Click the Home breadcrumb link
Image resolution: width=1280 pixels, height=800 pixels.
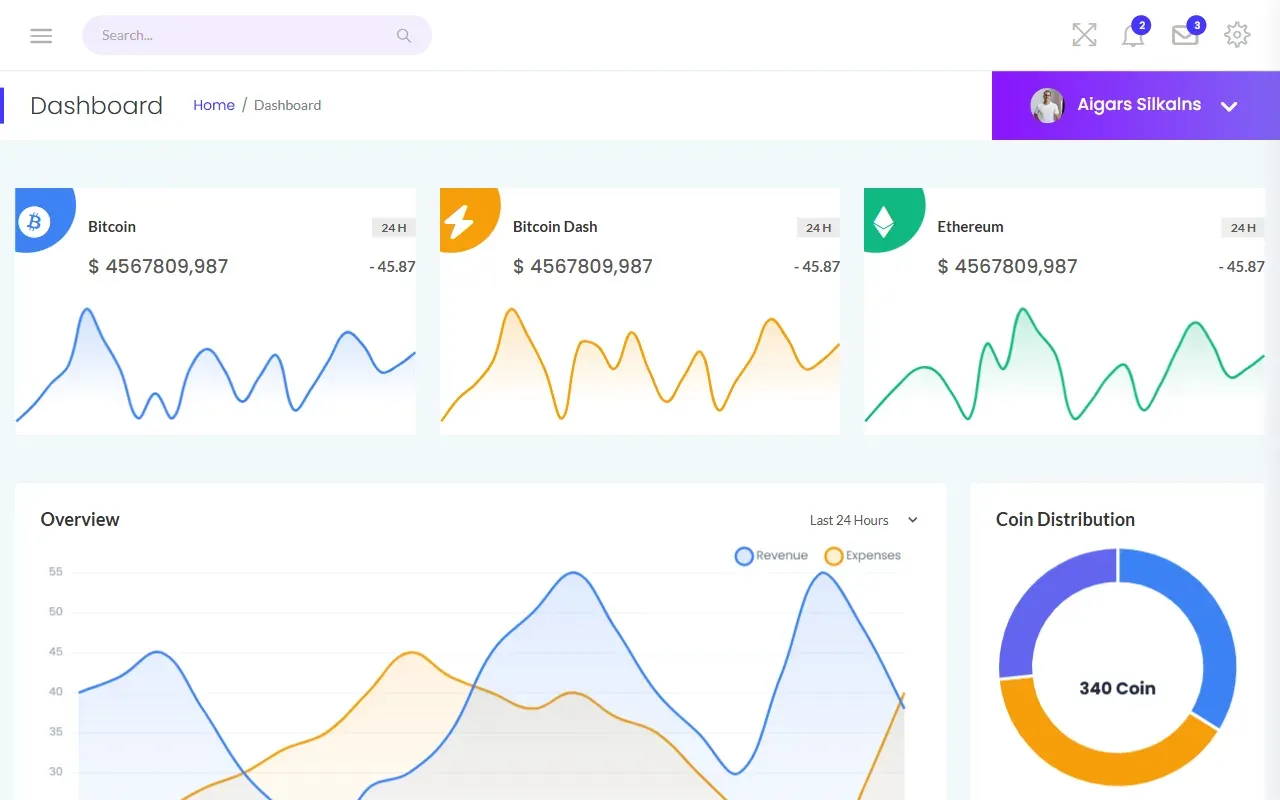click(214, 105)
